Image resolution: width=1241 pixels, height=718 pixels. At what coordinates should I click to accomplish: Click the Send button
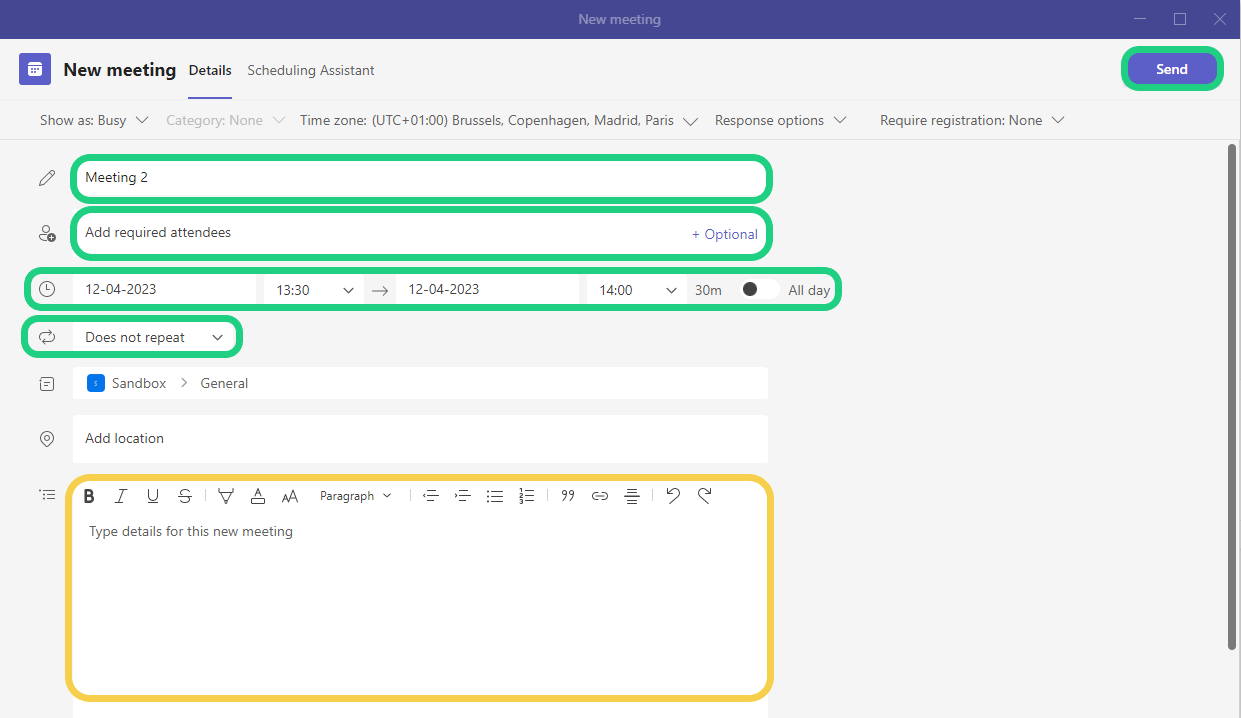pyautogui.click(x=1171, y=69)
